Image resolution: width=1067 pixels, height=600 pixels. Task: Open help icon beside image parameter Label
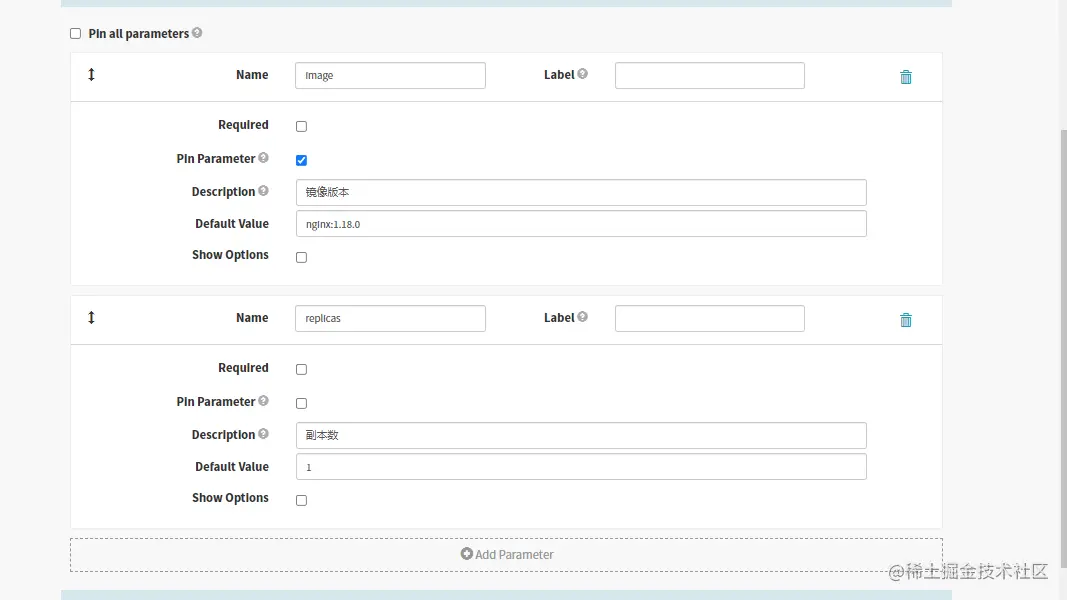(x=582, y=73)
